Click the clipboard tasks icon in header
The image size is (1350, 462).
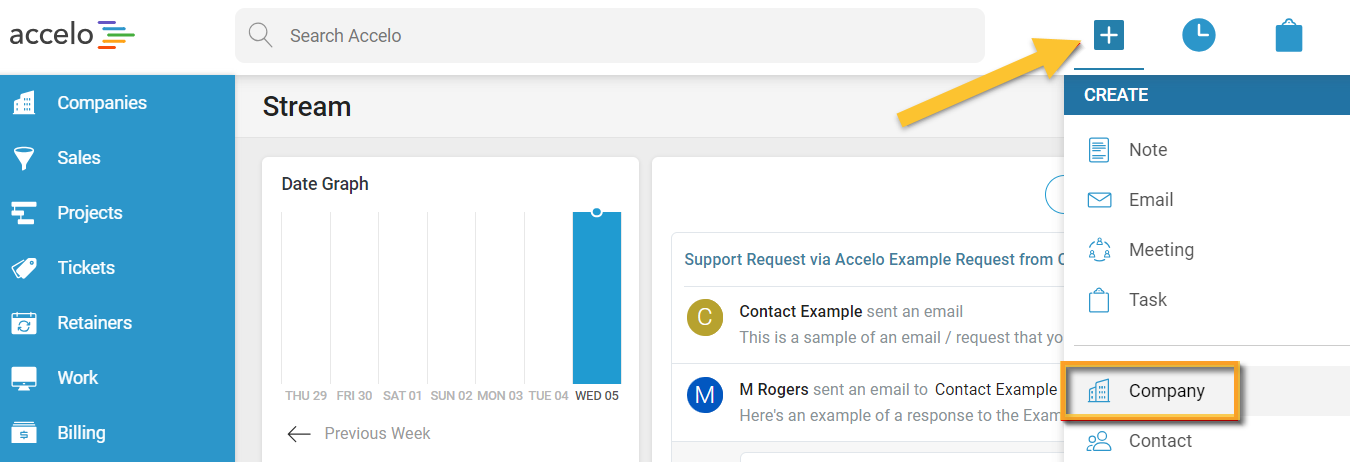click(1288, 37)
